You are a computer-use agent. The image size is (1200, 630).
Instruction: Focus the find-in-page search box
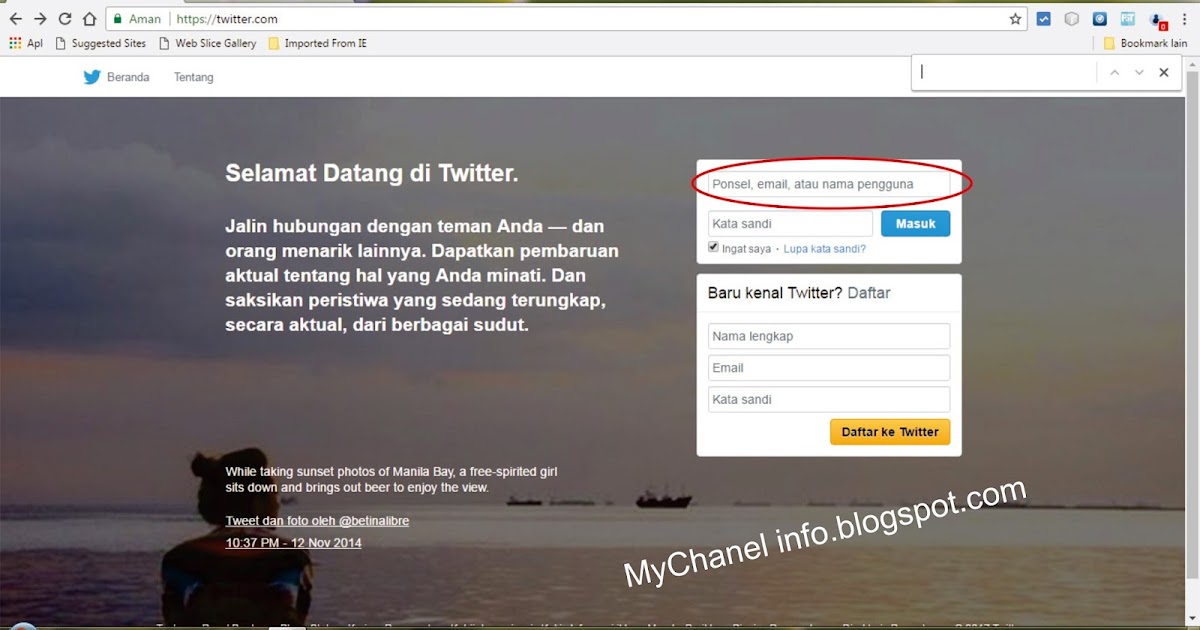(x=1004, y=72)
